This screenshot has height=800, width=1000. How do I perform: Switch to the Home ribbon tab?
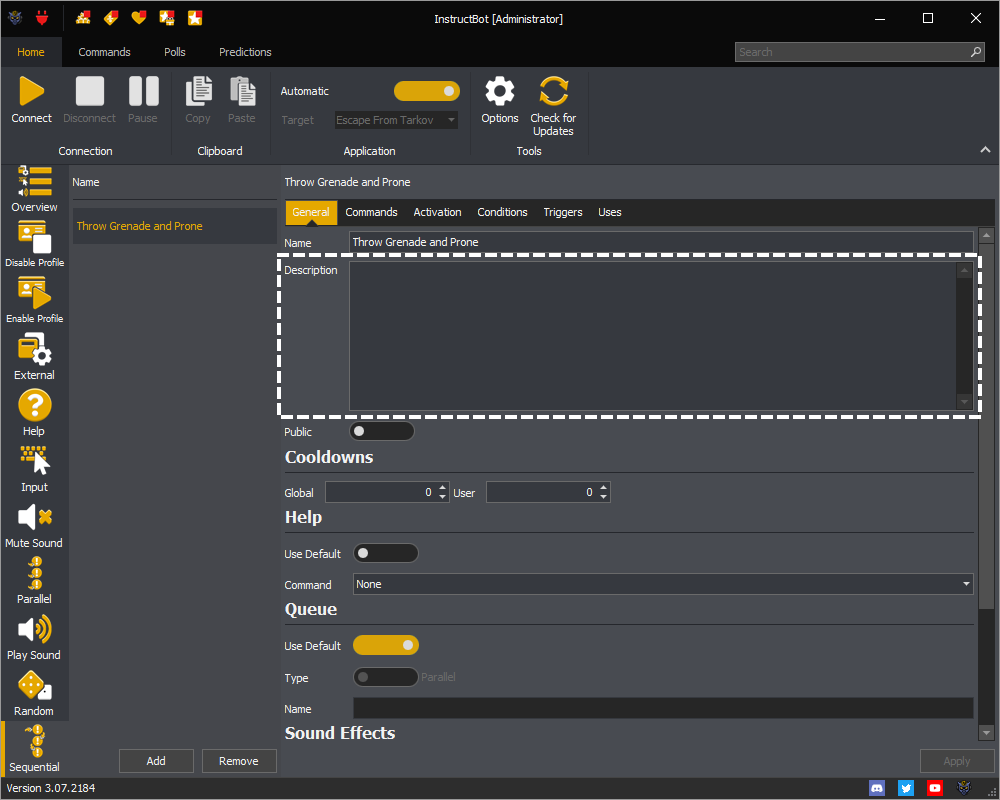click(31, 52)
